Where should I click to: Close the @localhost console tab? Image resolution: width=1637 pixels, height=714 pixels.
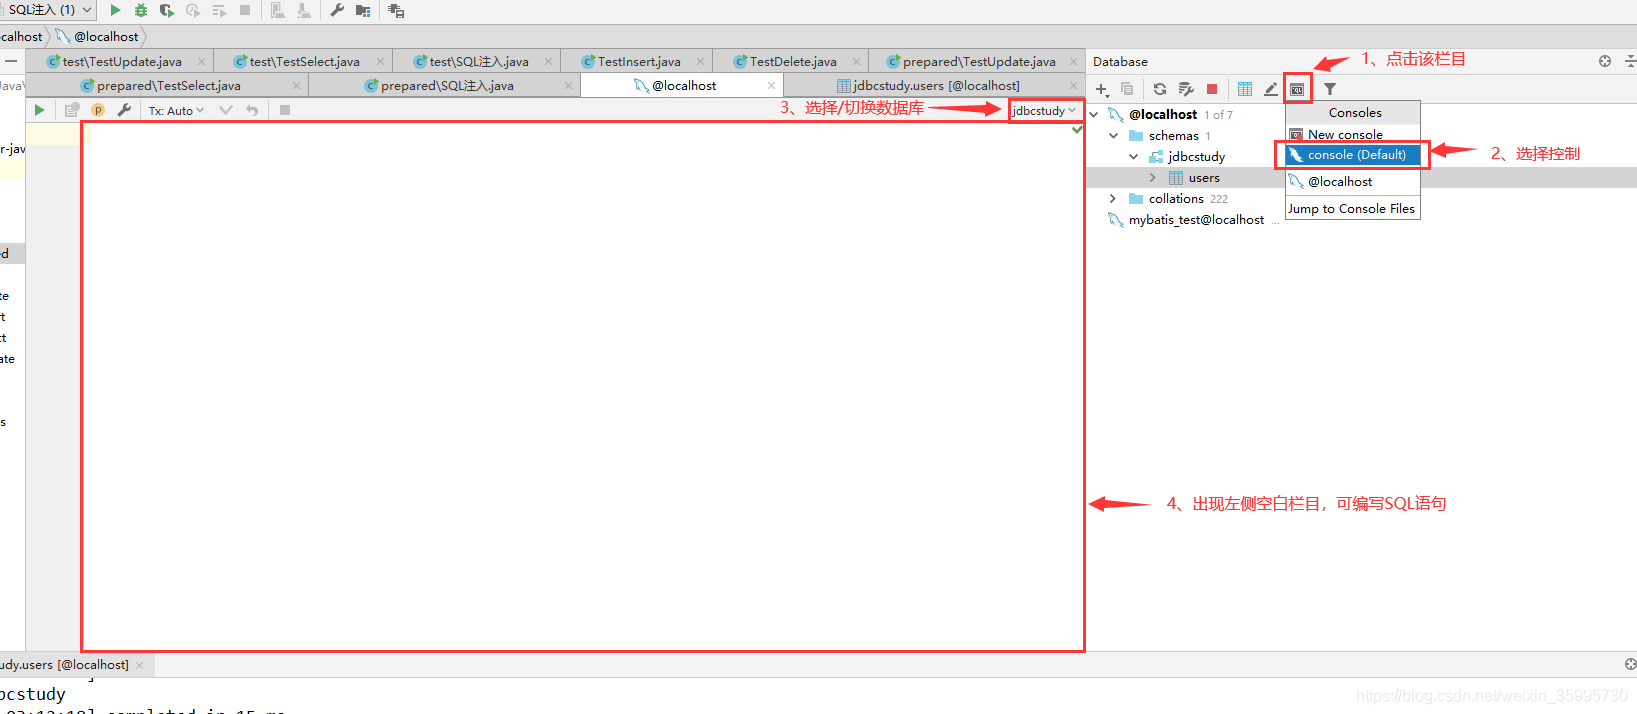[771, 85]
